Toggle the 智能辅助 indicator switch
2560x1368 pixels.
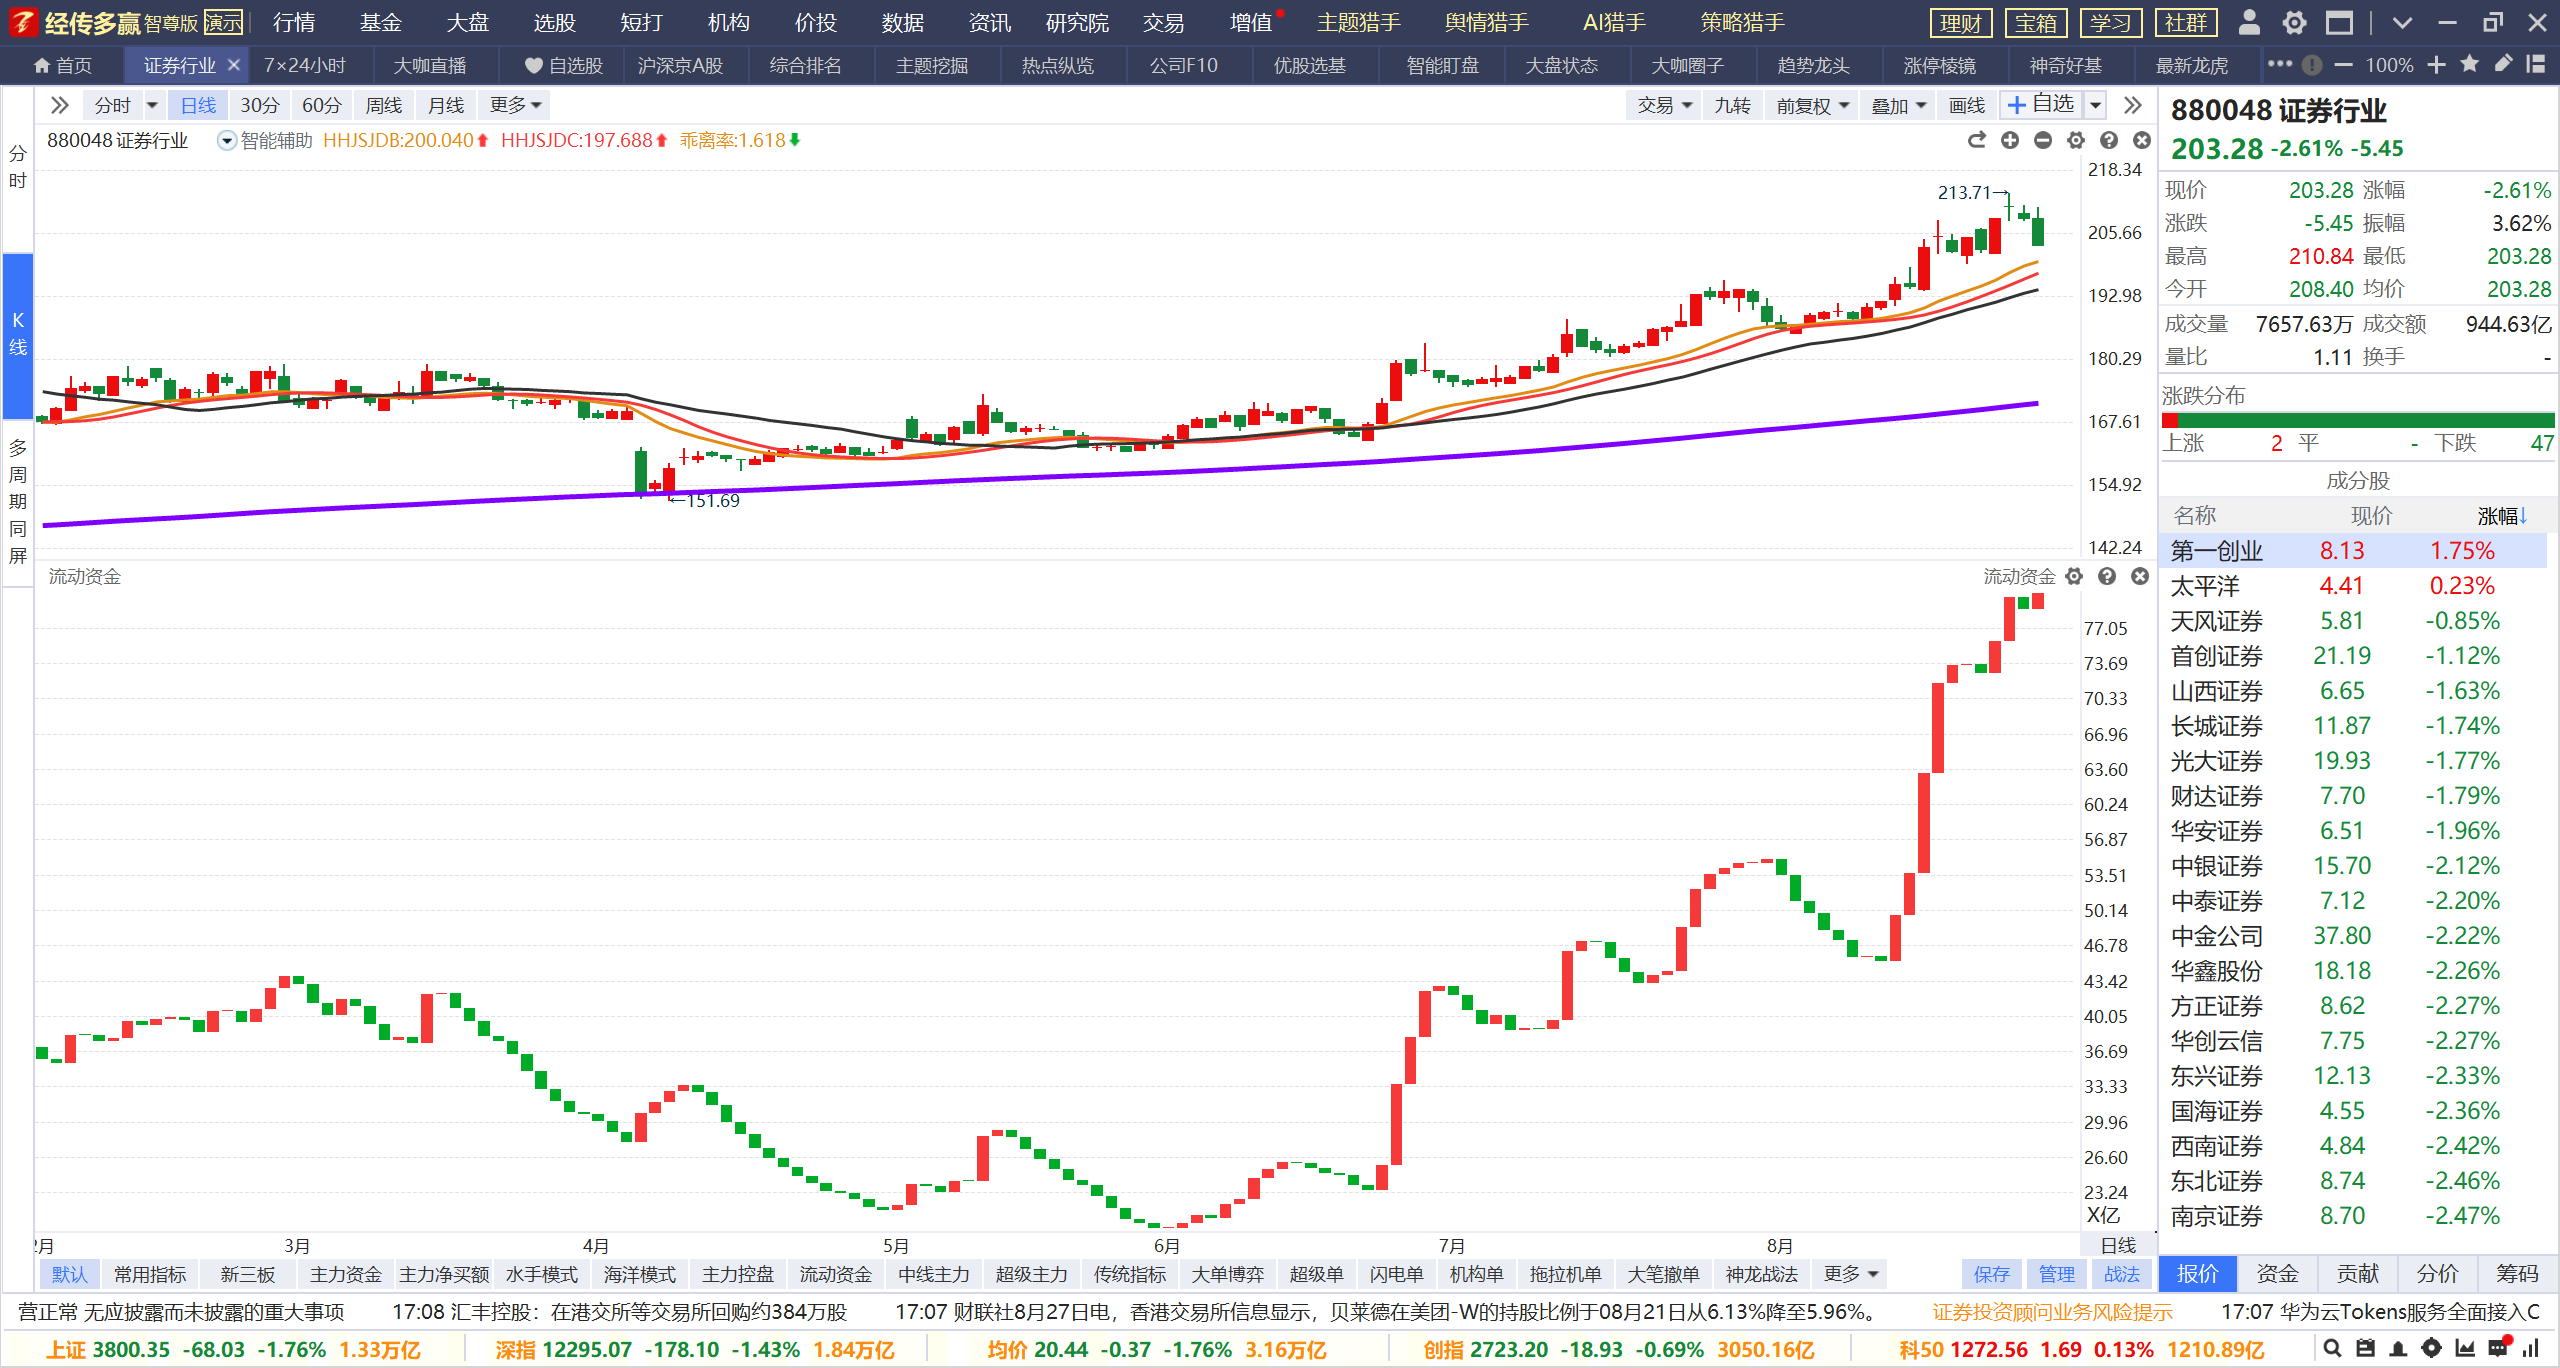tap(227, 141)
